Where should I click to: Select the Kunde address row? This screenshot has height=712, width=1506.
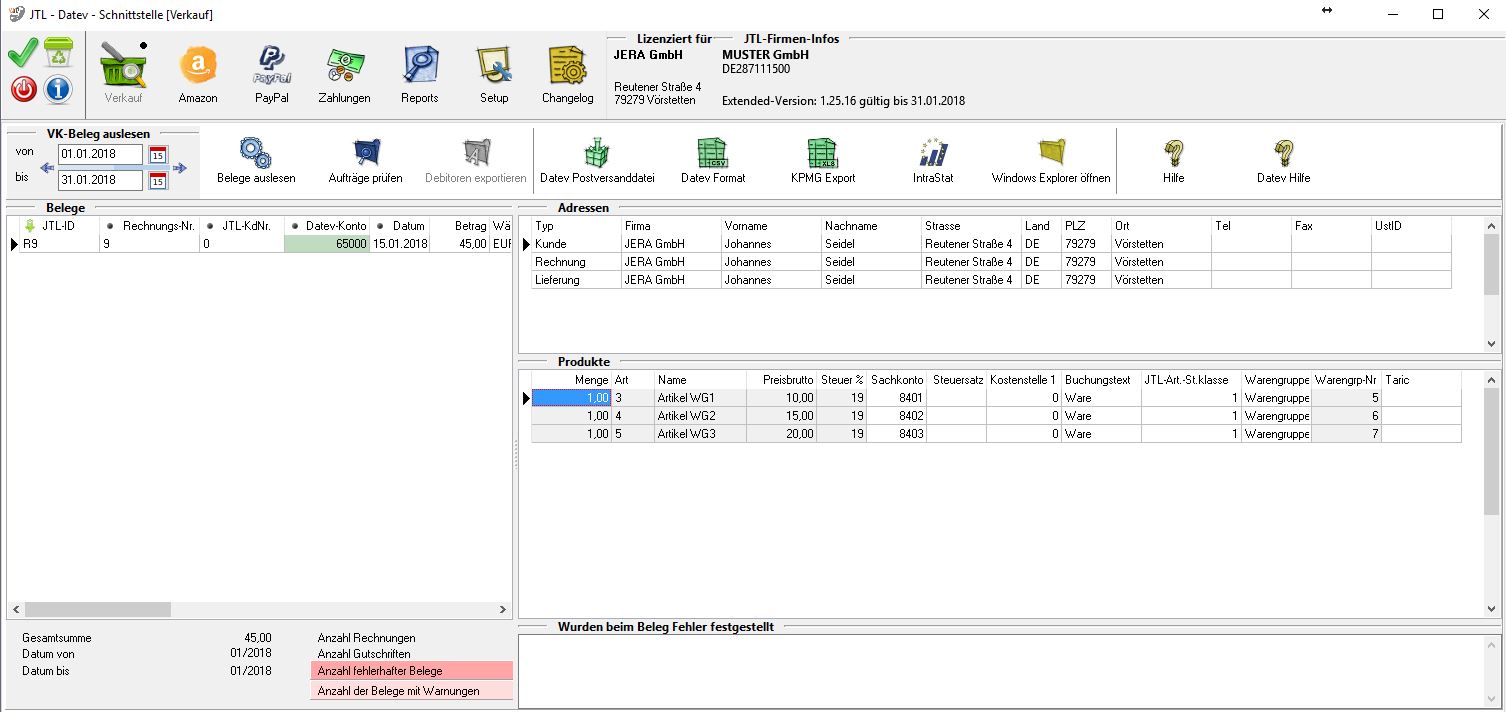[x=991, y=244]
